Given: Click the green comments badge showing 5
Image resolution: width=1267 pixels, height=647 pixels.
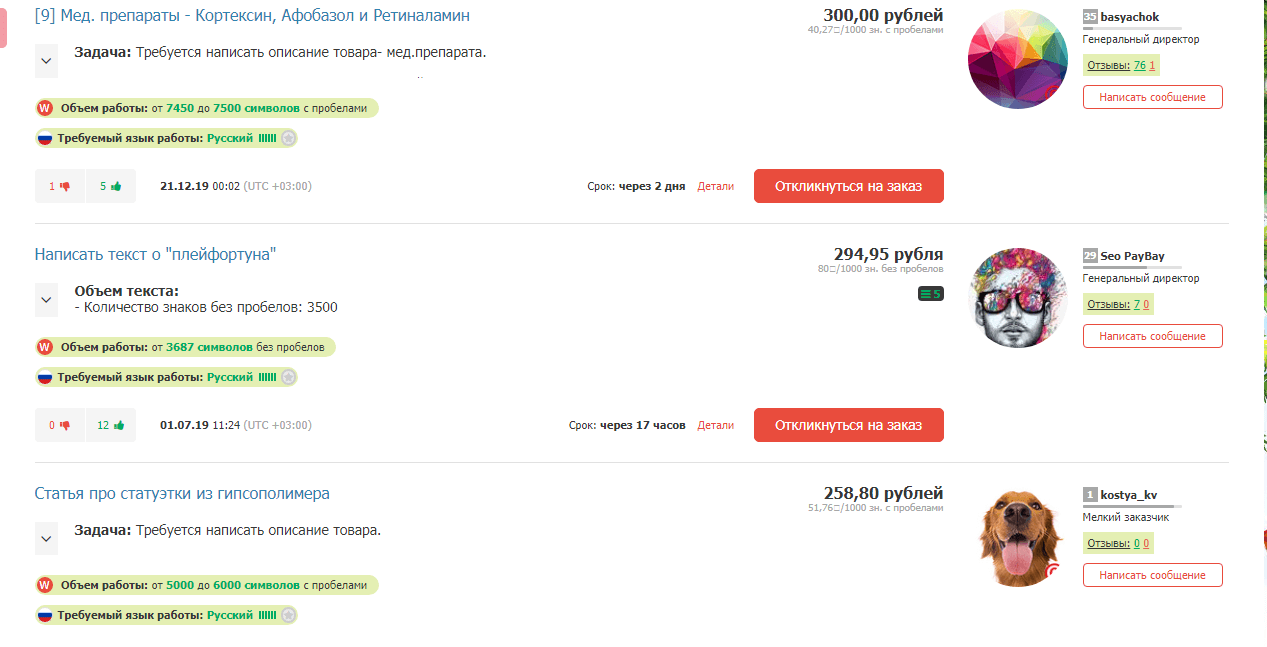Looking at the screenshot, I should (x=930, y=294).
